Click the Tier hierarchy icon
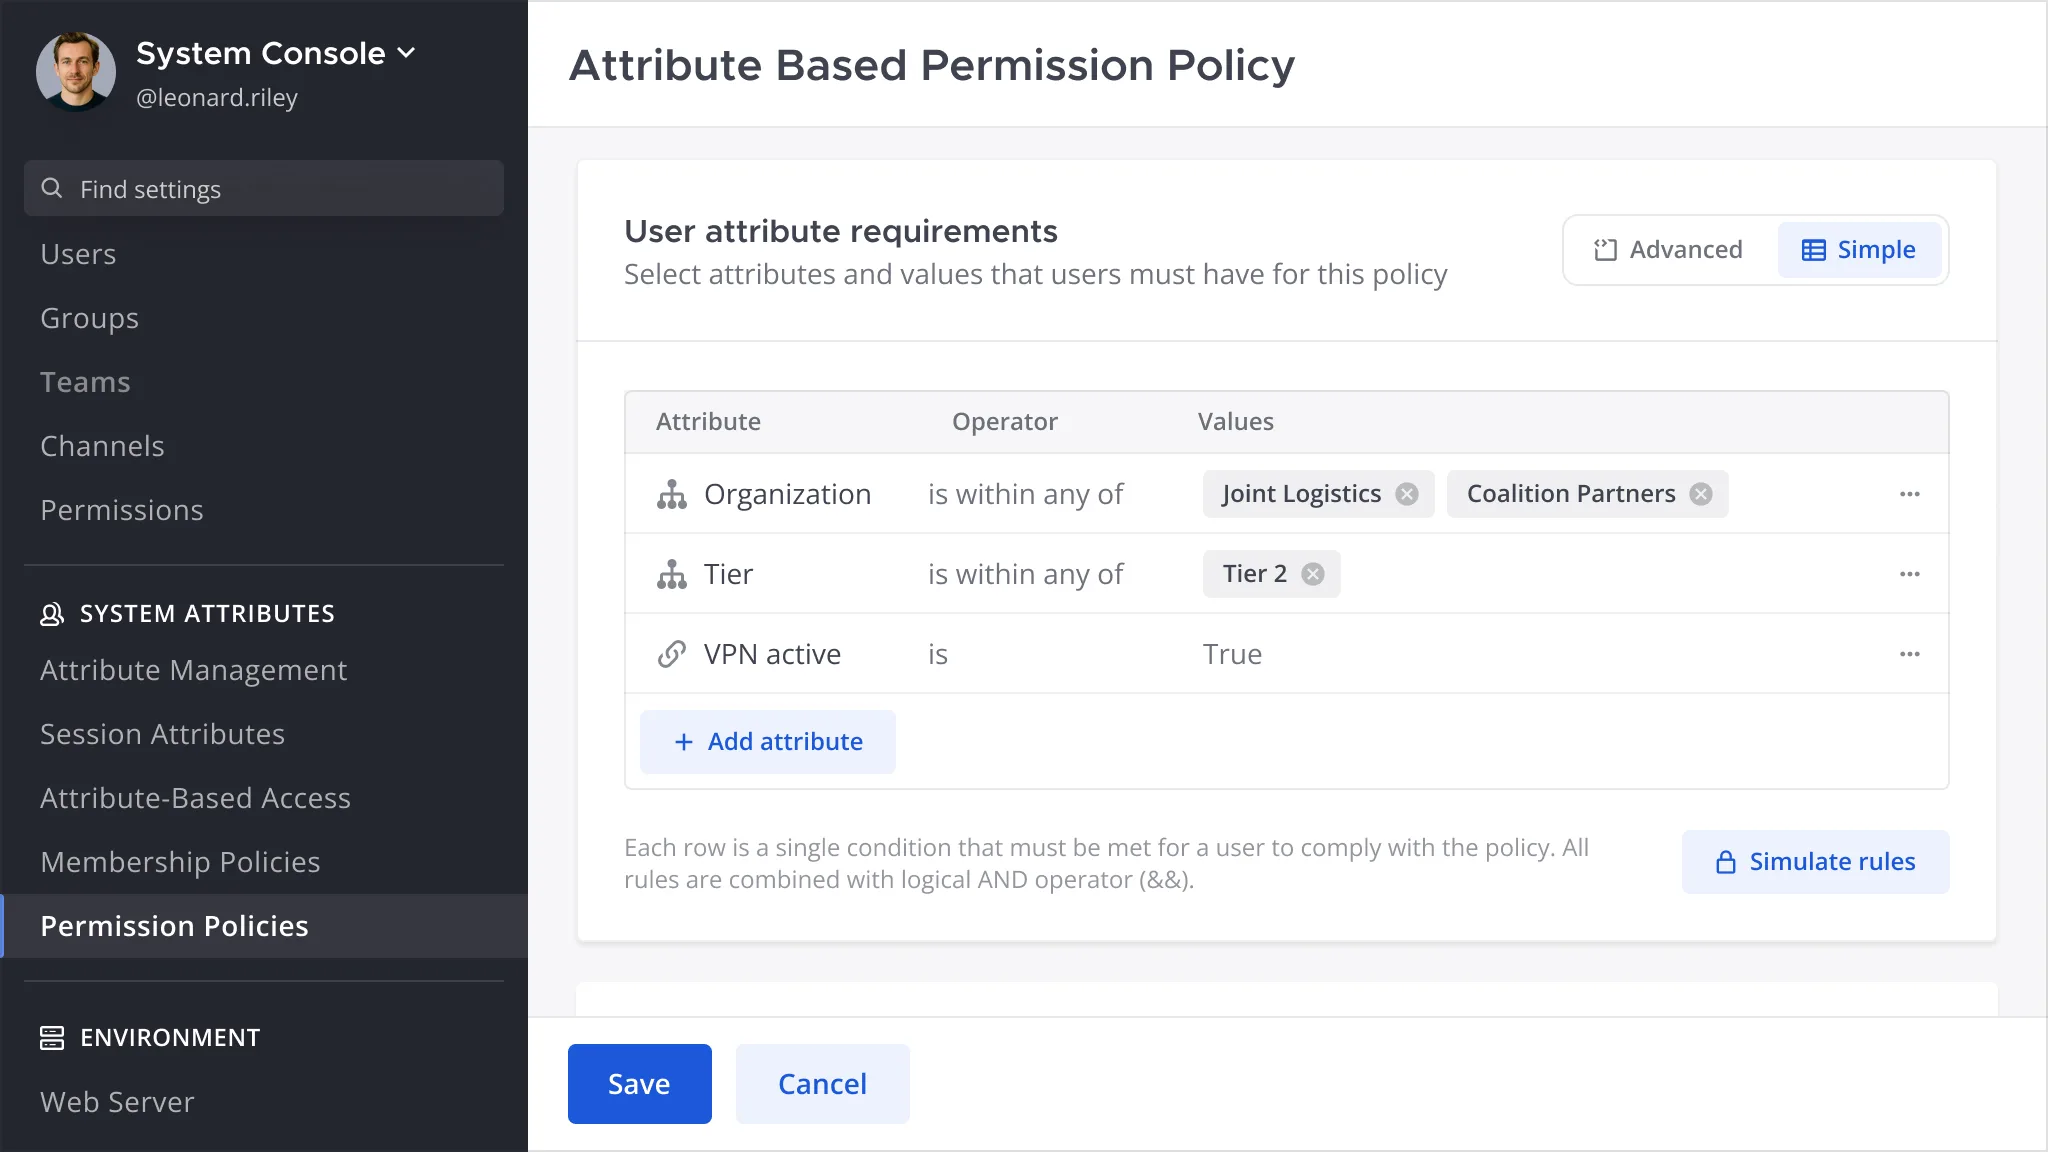Image resolution: width=2048 pixels, height=1152 pixels. point(672,574)
